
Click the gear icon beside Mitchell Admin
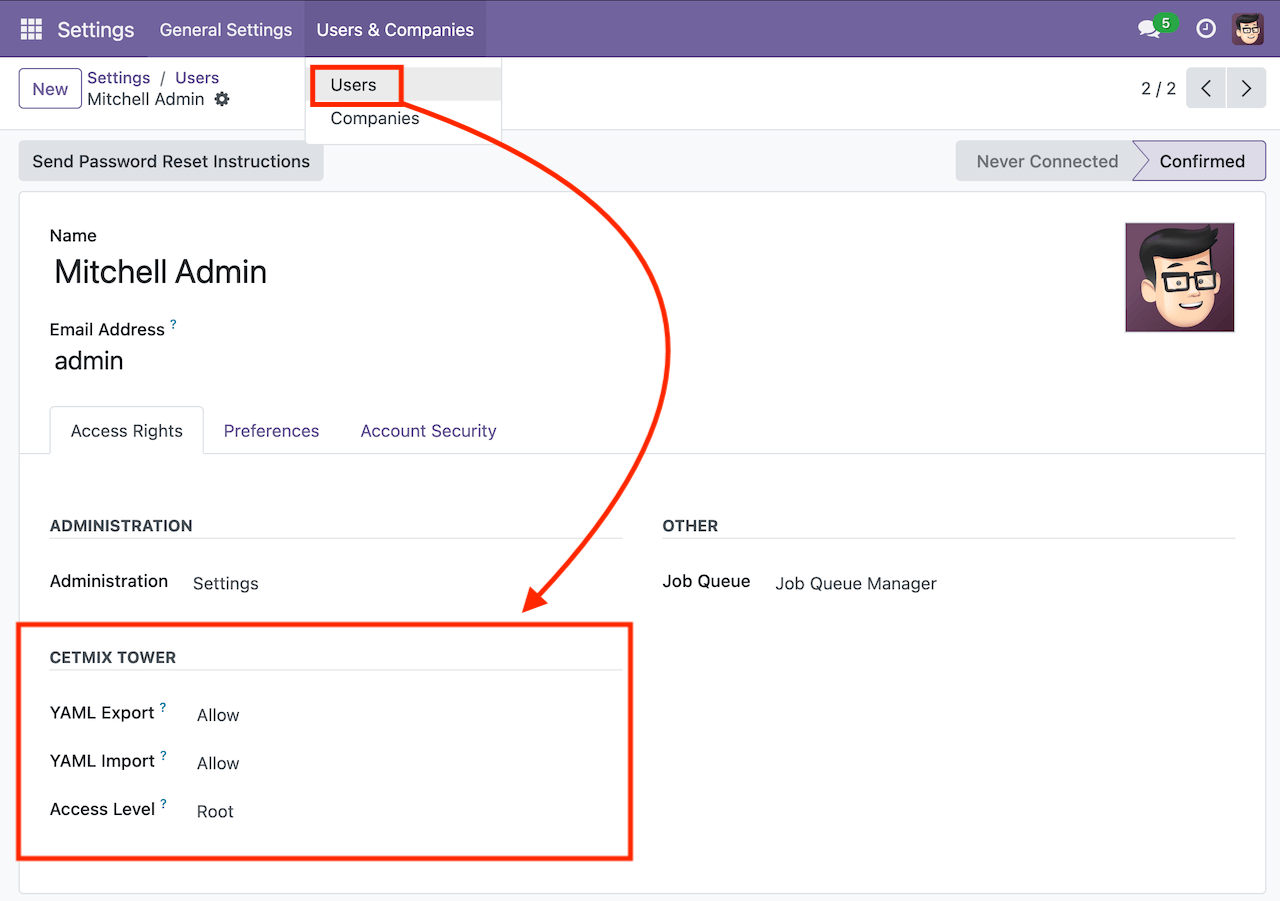221,99
